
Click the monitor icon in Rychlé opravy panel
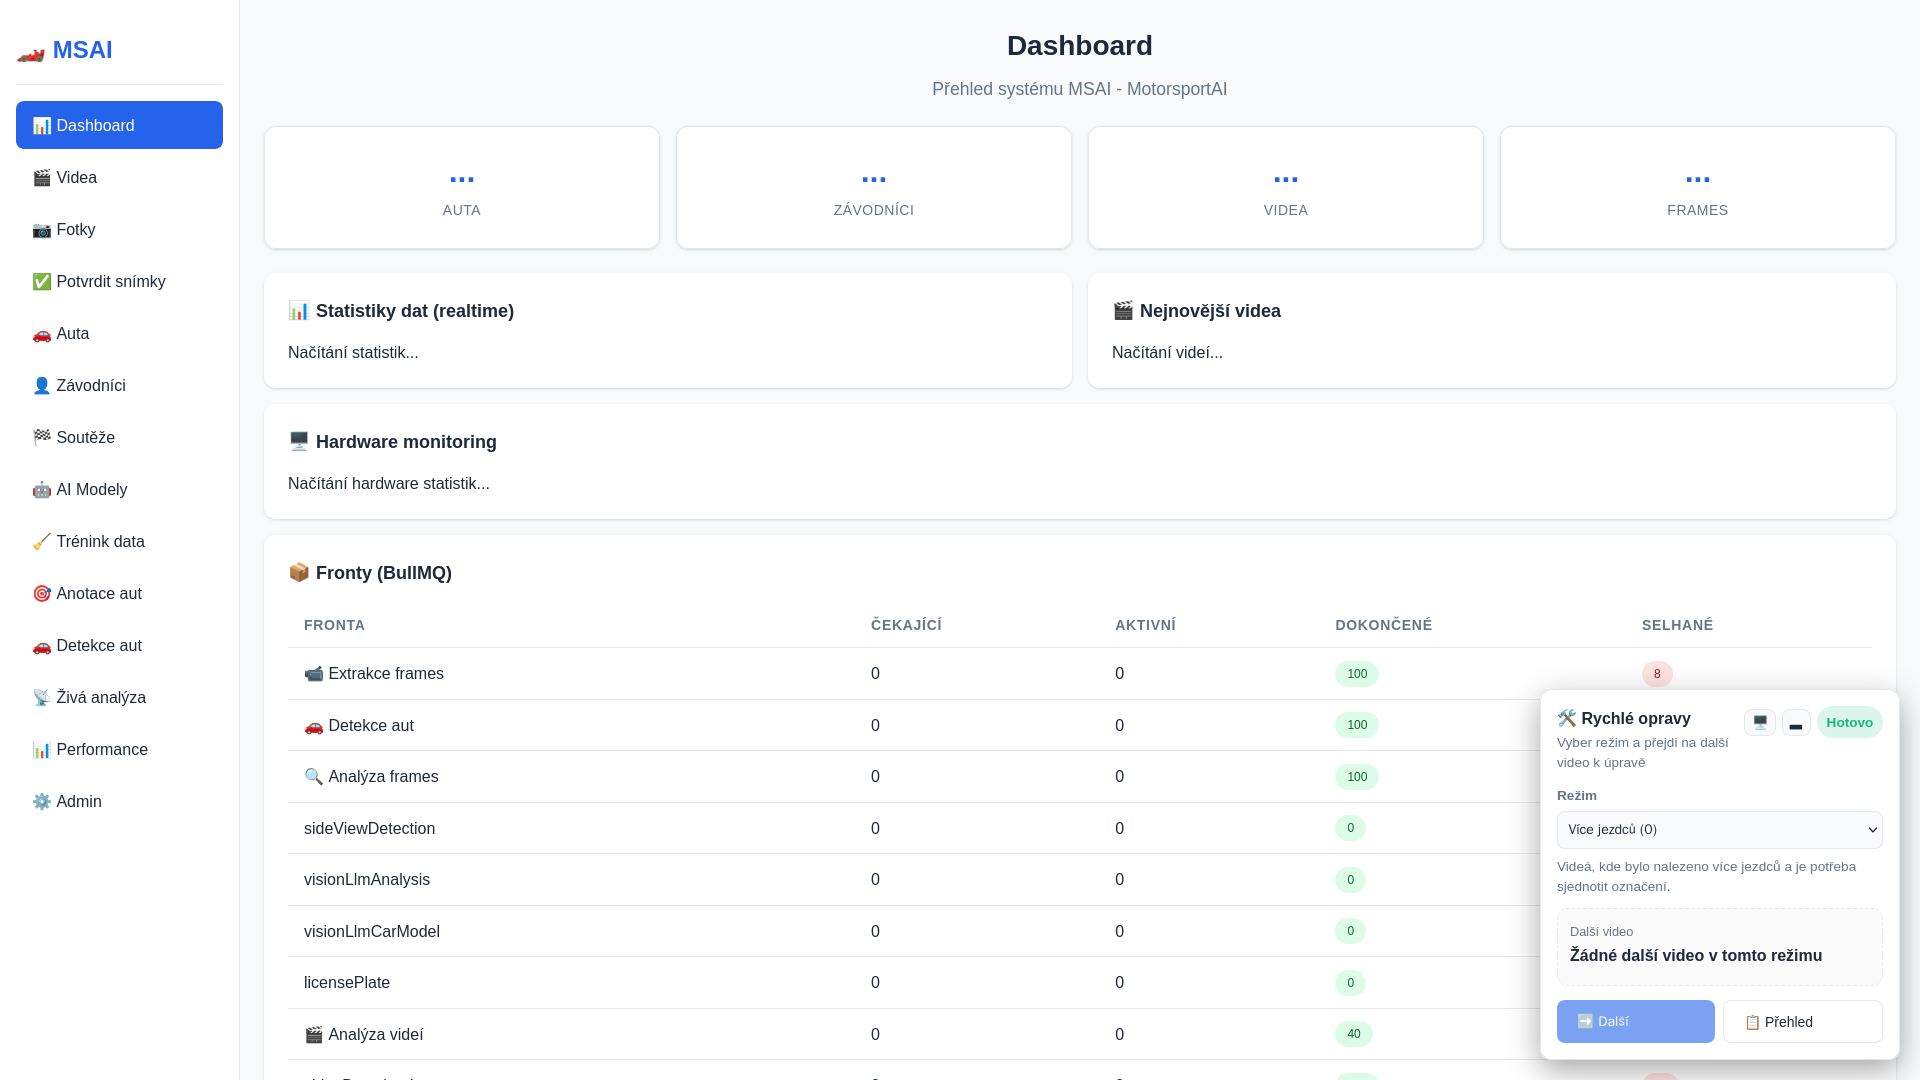click(x=1760, y=722)
